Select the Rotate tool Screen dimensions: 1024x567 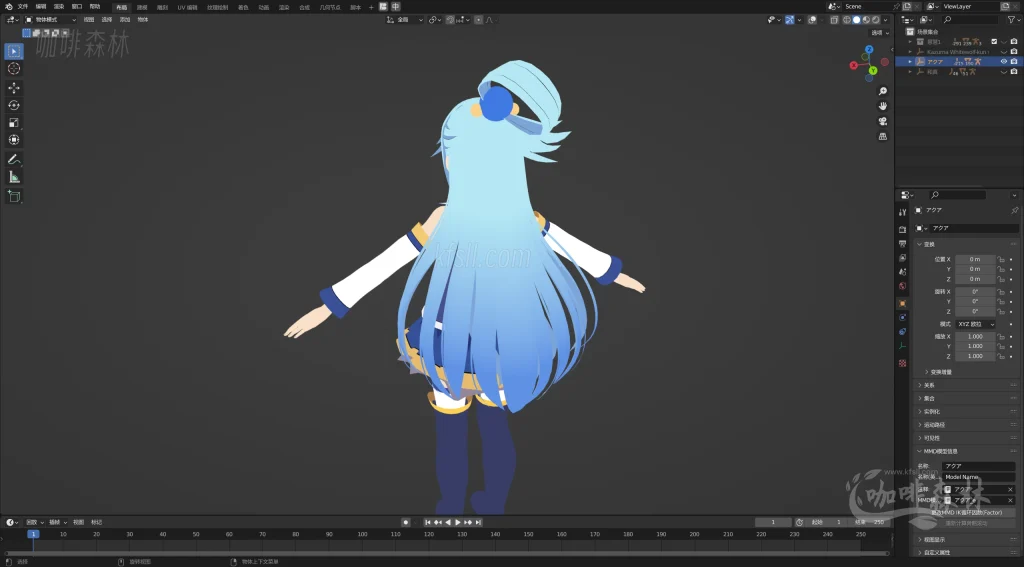click(x=14, y=105)
